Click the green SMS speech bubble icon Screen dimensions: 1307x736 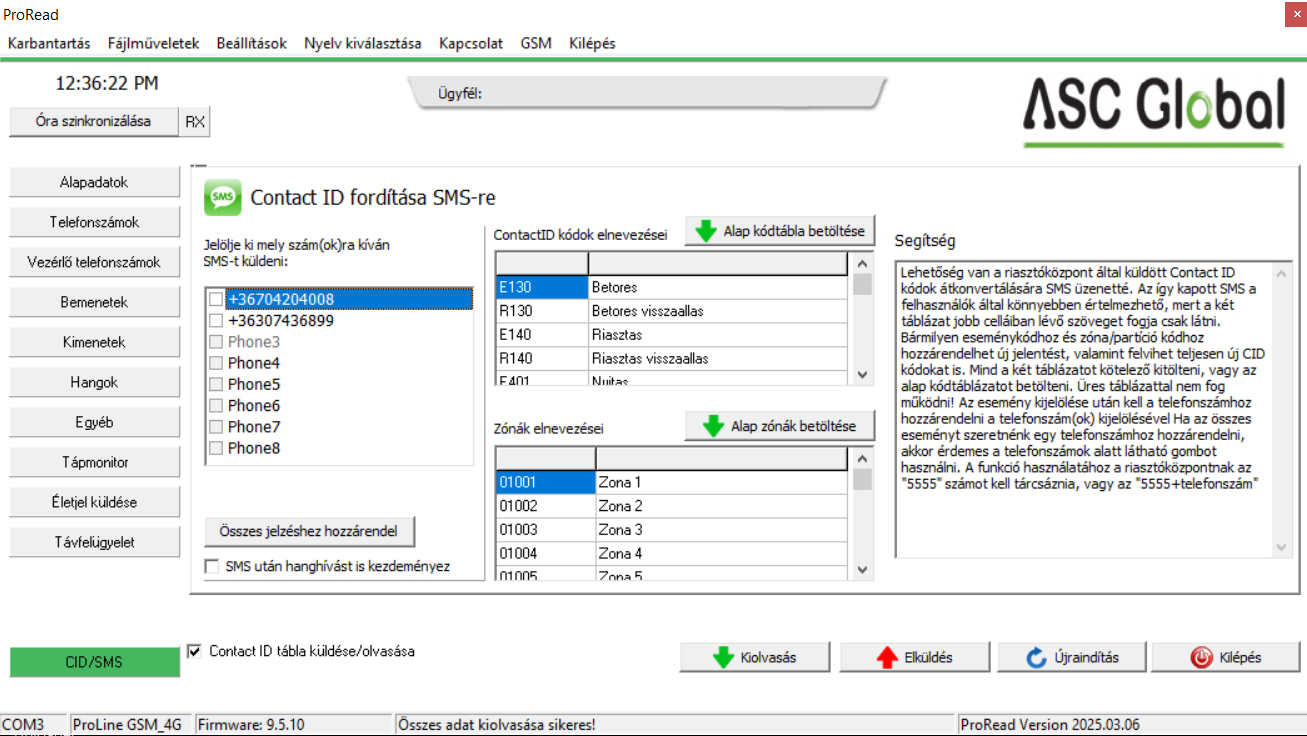[x=222, y=197]
